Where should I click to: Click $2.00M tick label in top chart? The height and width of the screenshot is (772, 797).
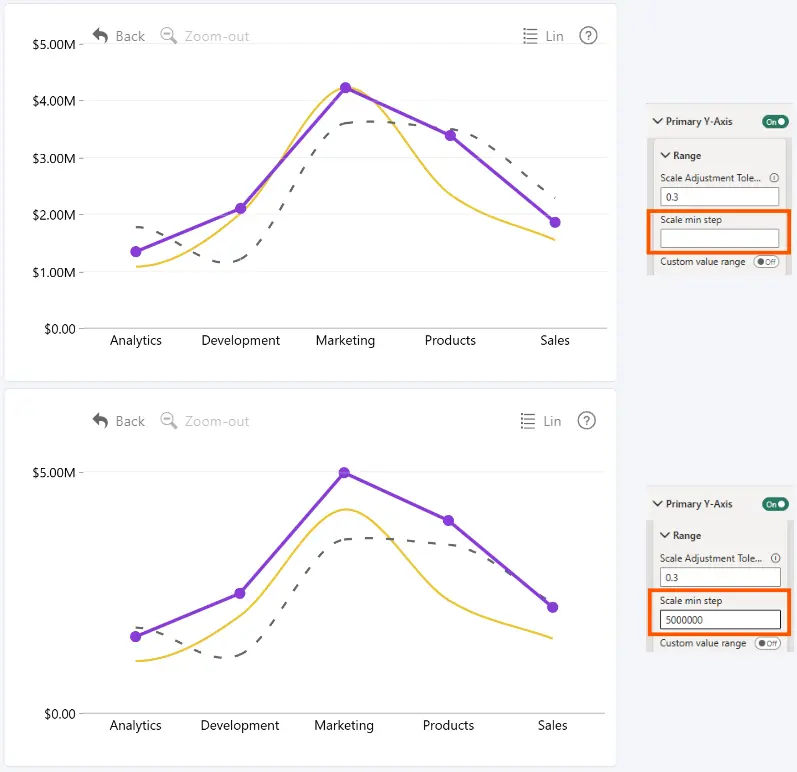[x=54, y=215]
